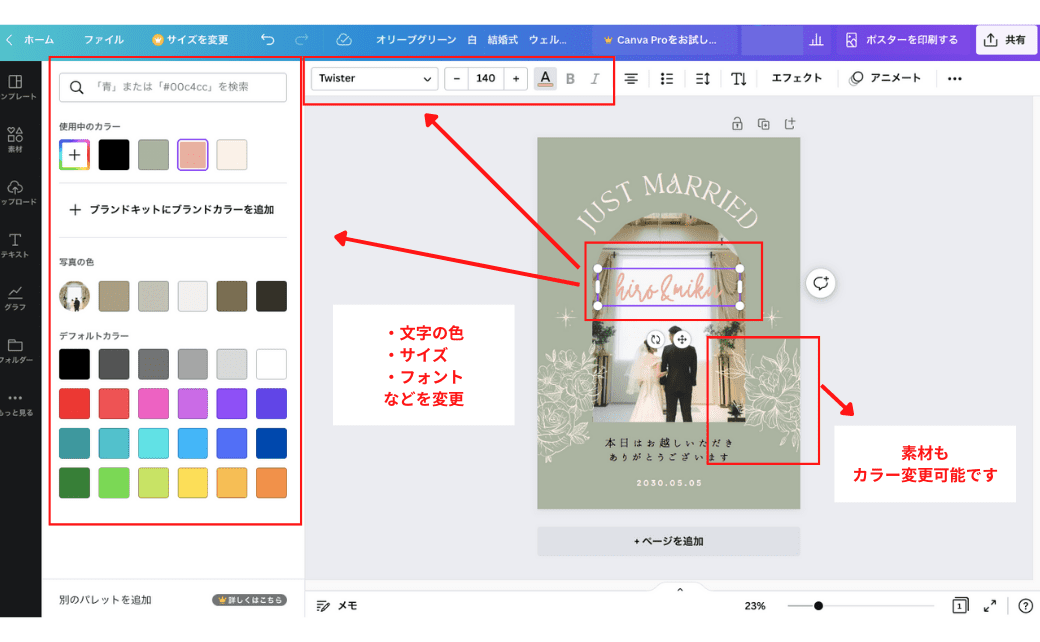Open the more options ellipsis menu
This screenshot has height=642, width=1040.
pos(954,78)
